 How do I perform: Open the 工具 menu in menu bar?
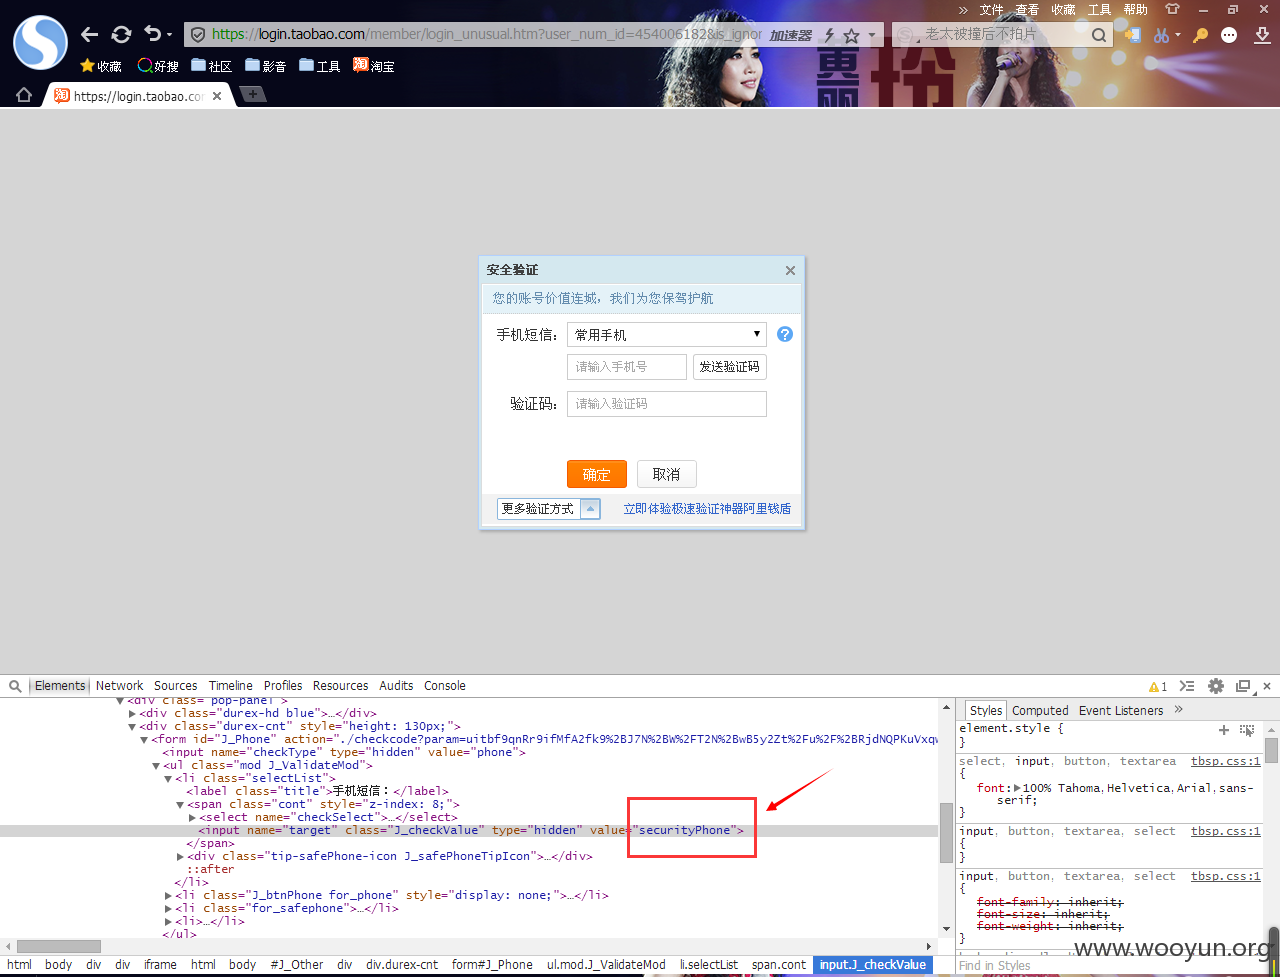pos(1099,9)
